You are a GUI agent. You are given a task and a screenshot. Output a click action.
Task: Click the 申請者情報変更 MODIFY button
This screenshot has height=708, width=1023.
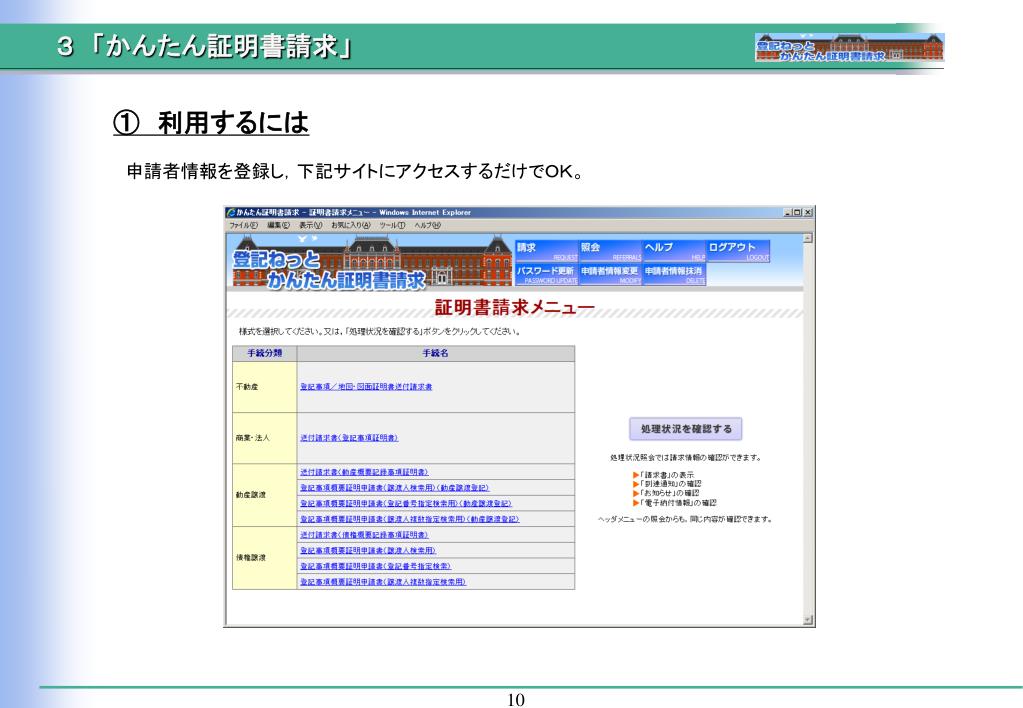pos(611,274)
